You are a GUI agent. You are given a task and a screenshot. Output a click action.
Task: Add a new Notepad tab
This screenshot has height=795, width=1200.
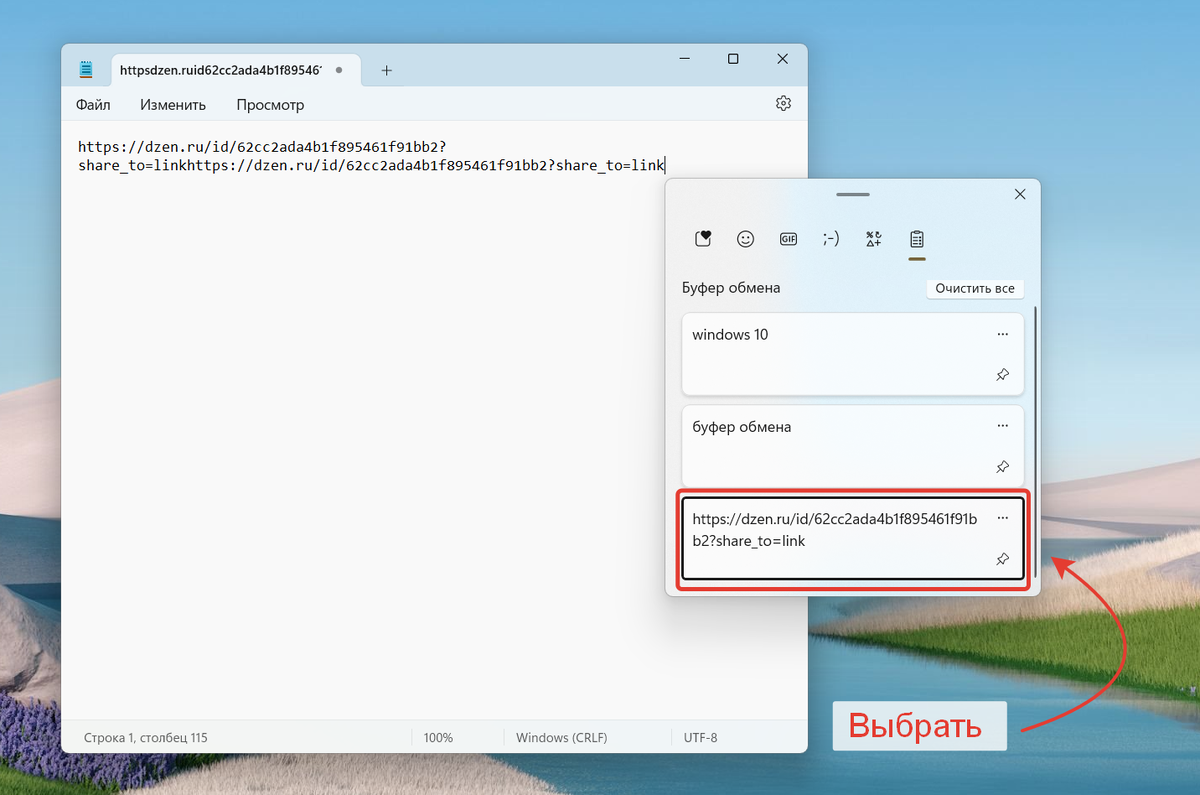click(x=387, y=70)
